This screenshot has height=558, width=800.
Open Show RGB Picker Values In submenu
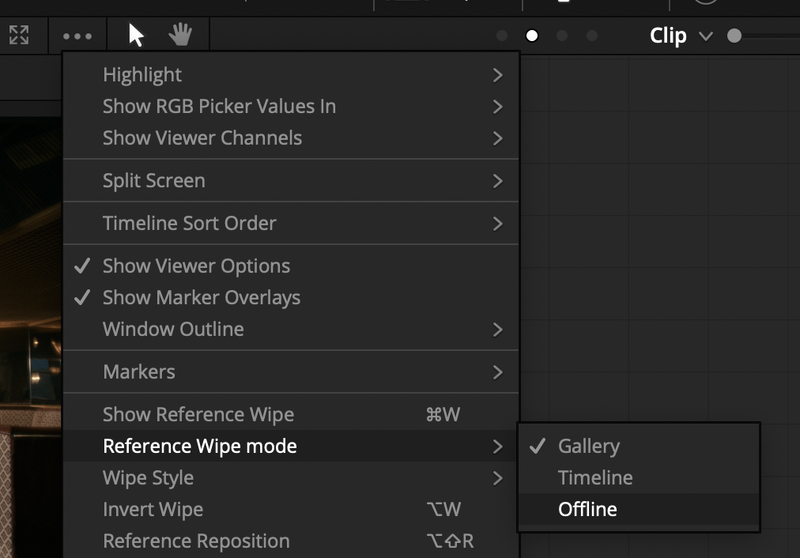coord(219,107)
